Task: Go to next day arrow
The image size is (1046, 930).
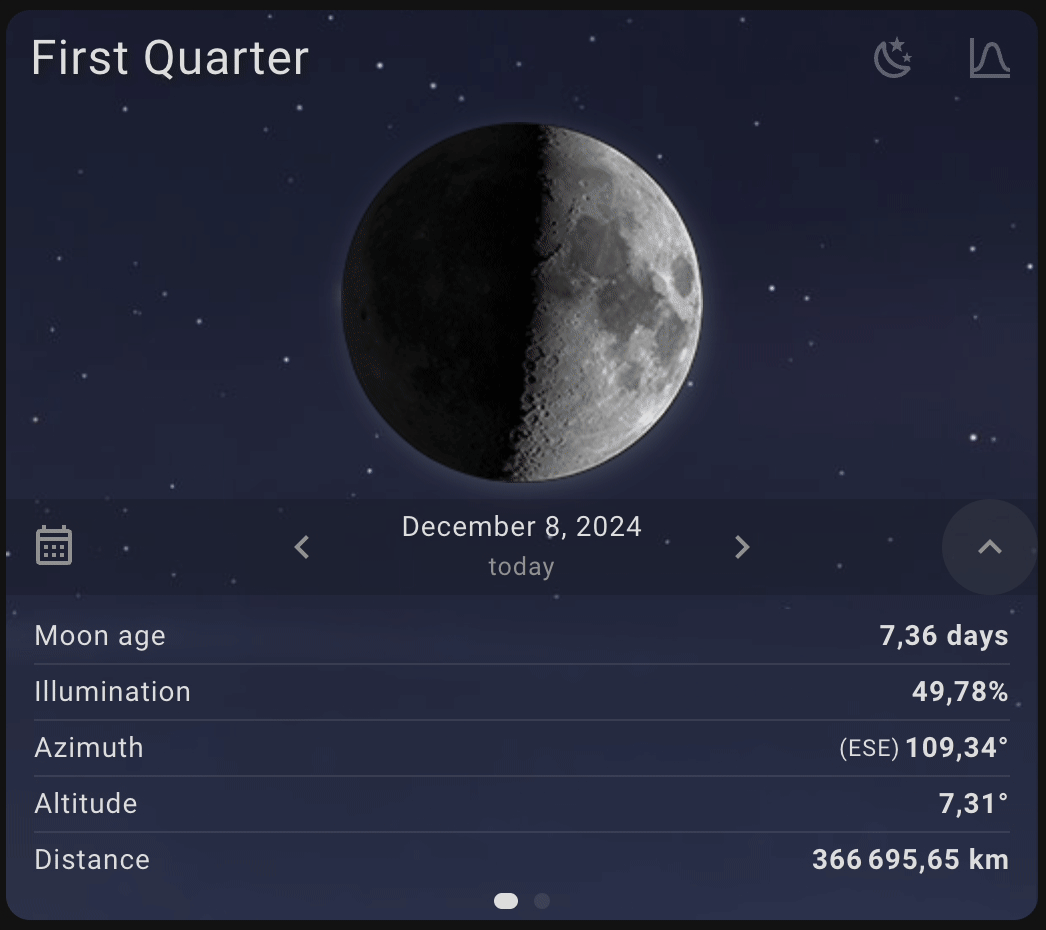Action: [742, 547]
